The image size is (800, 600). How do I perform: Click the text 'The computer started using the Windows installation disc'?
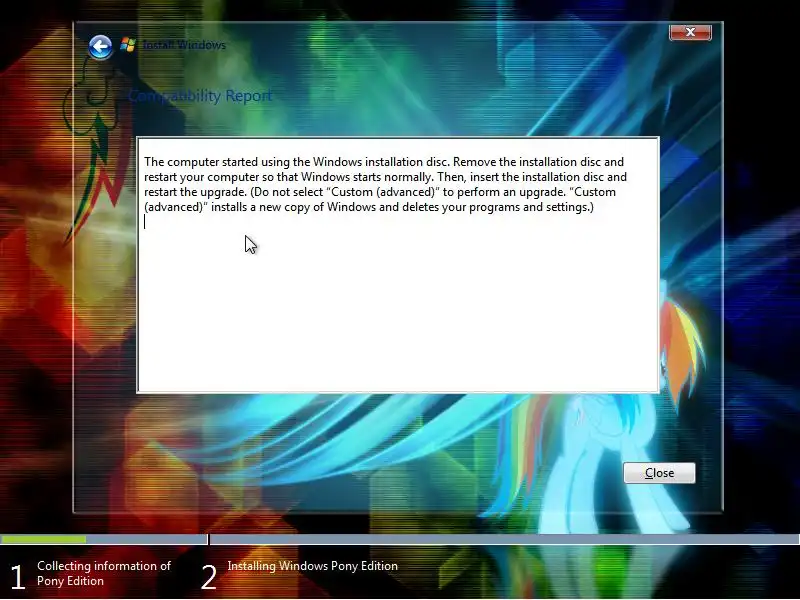click(x=296, y=162)
